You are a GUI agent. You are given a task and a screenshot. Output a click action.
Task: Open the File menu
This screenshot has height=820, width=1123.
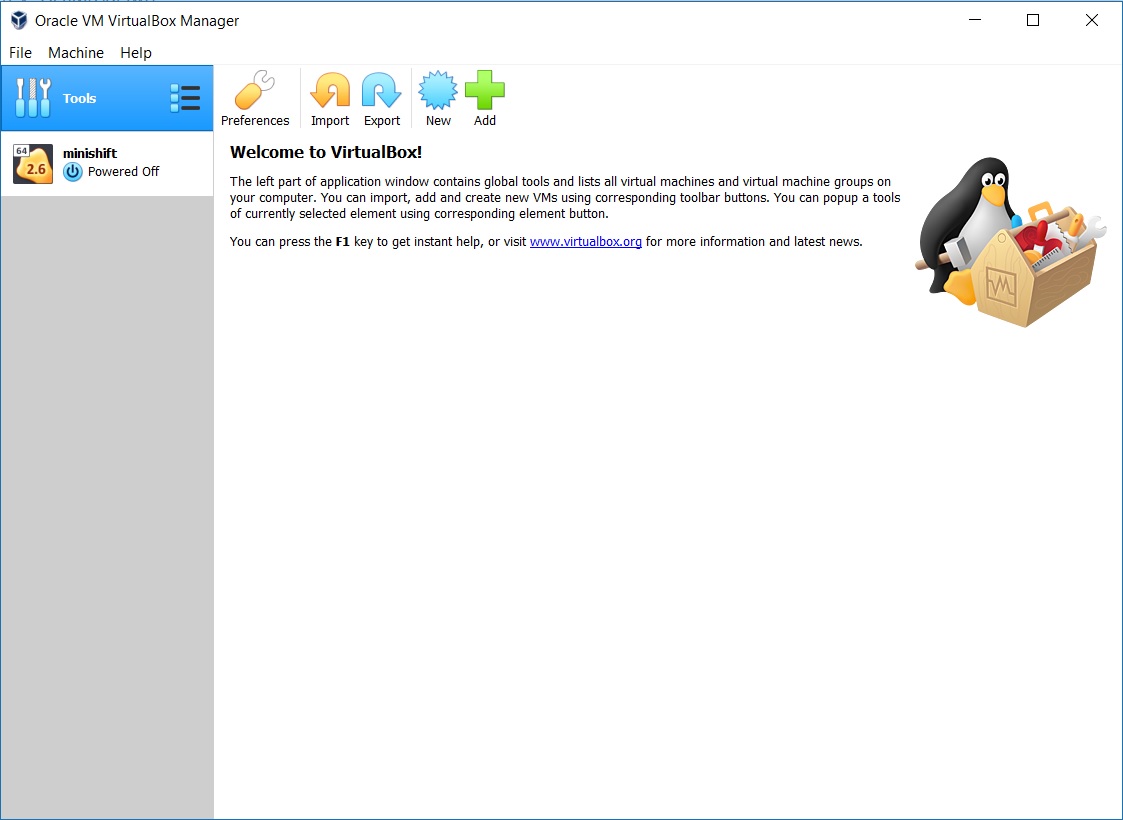pyautogui.click(x=20, y=52)
